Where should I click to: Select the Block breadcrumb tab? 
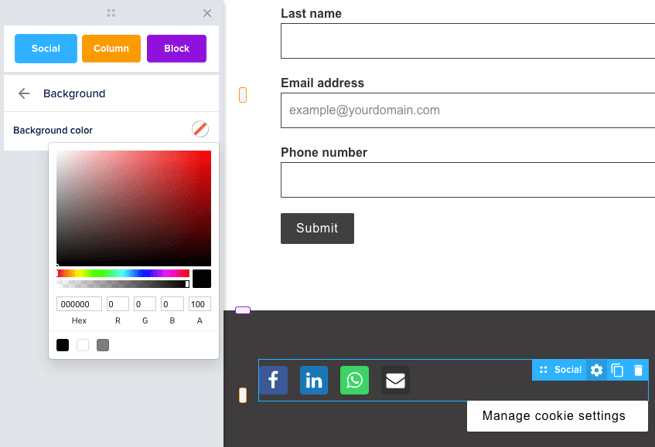coord(176,49)
